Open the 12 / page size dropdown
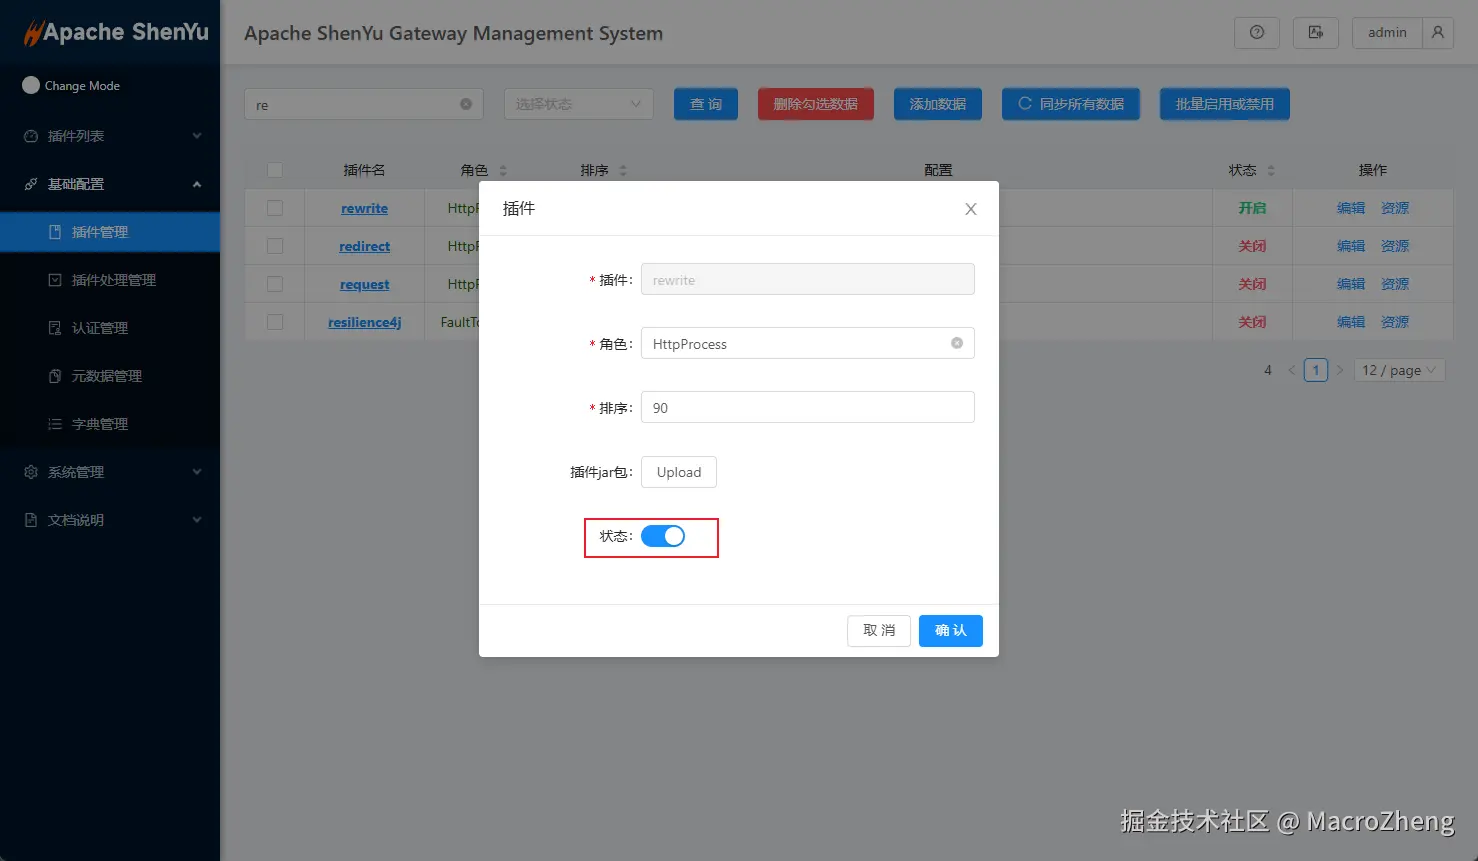 [1399, 370]
